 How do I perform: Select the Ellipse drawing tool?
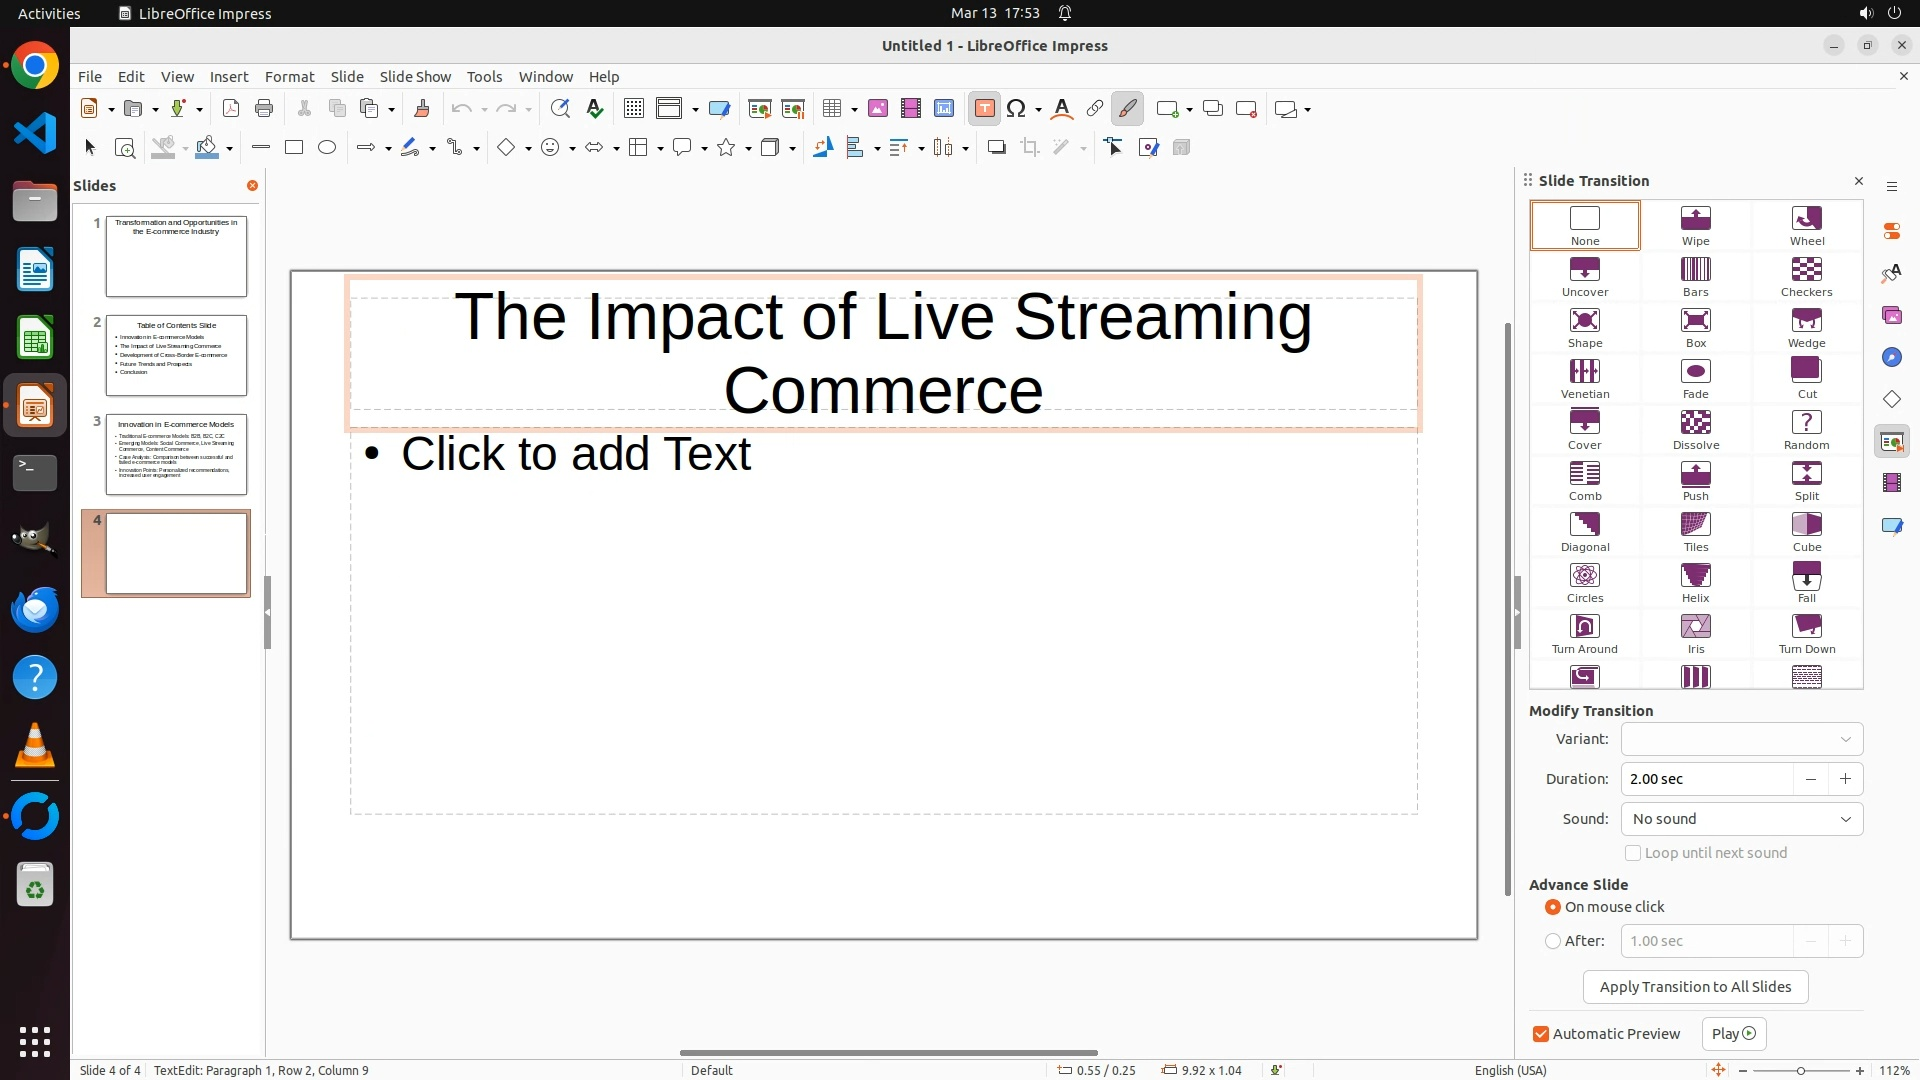(x=327, y=148)
